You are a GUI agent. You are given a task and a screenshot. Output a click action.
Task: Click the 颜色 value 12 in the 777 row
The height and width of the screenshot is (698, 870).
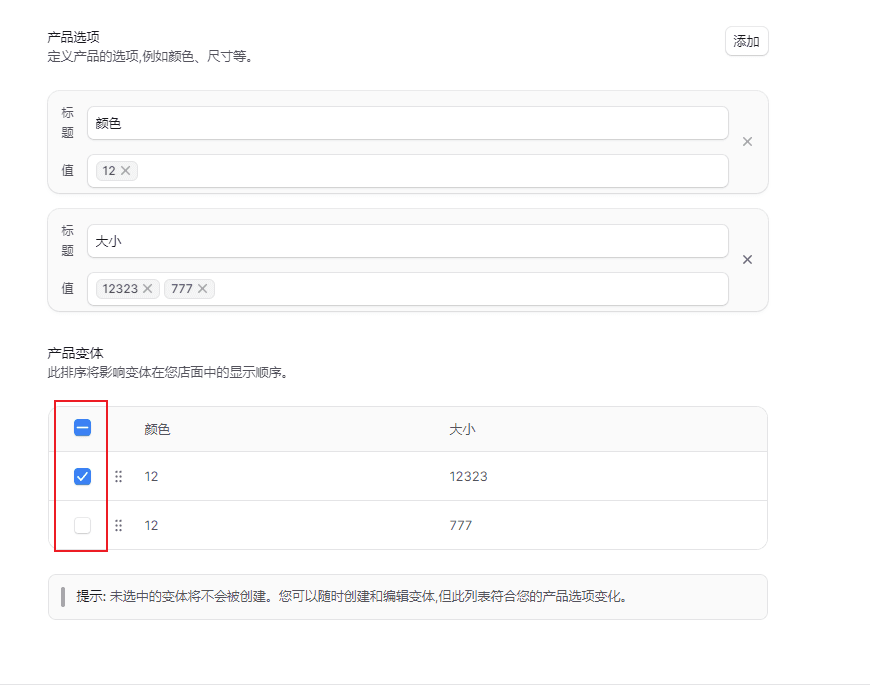pos(151,526)
